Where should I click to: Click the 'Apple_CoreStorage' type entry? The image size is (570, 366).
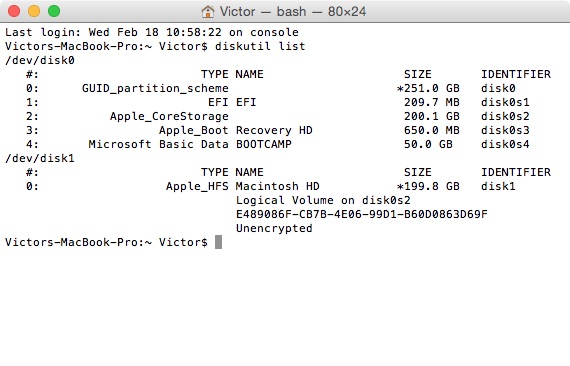(x=169, y=116)
